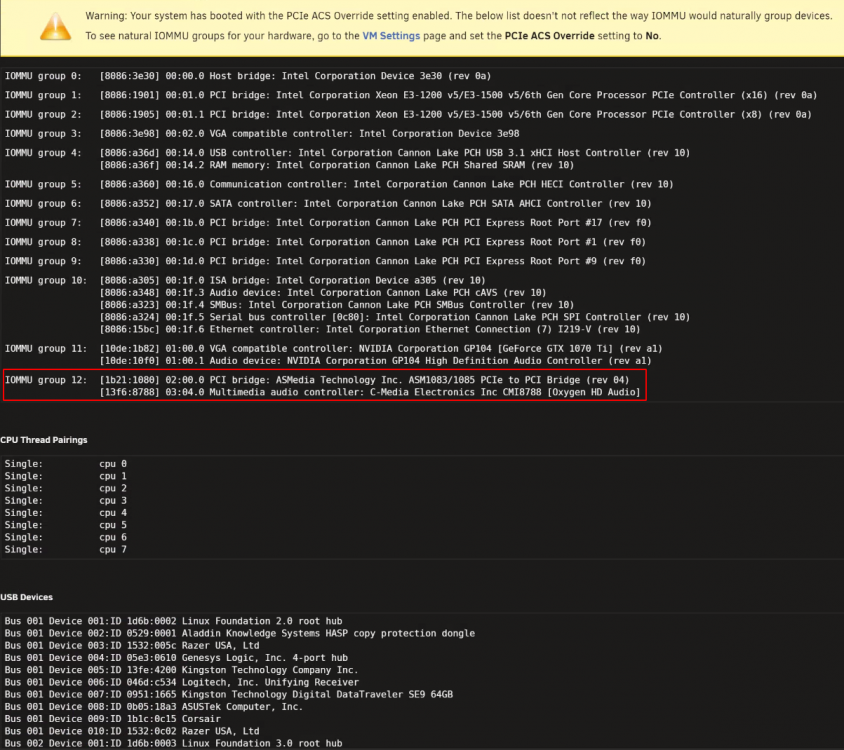Select the GeForce GTX 1070 Ti VGA line
This screenshot has width=844, height=750.
[x=381, y=349]
